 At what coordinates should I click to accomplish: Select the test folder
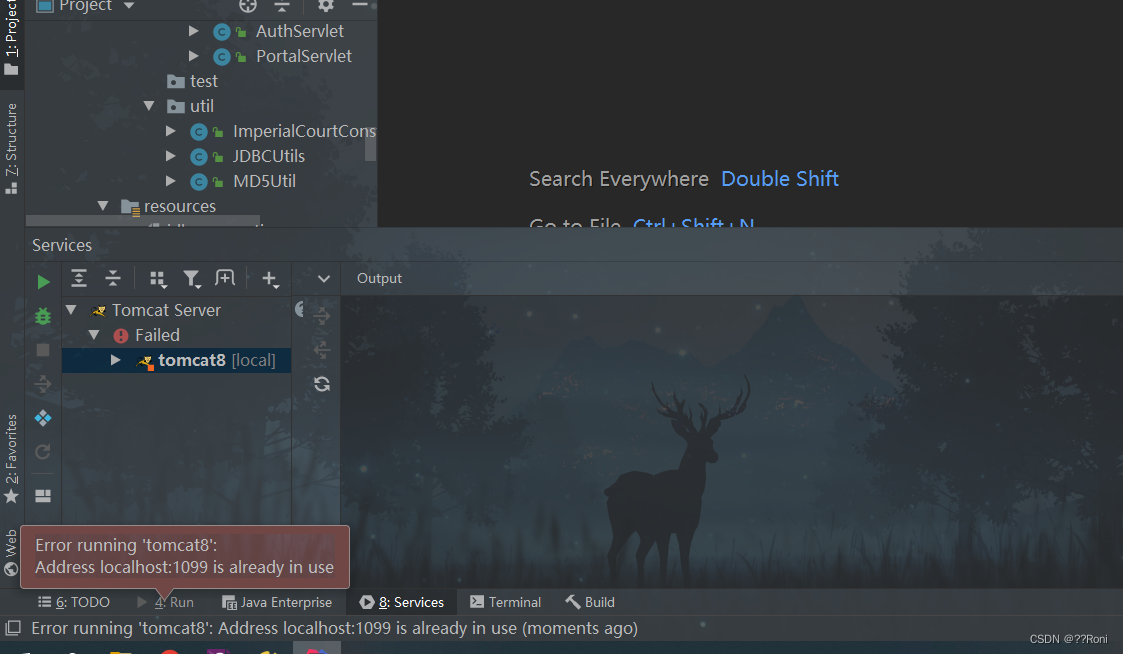[x=203, y=81]
